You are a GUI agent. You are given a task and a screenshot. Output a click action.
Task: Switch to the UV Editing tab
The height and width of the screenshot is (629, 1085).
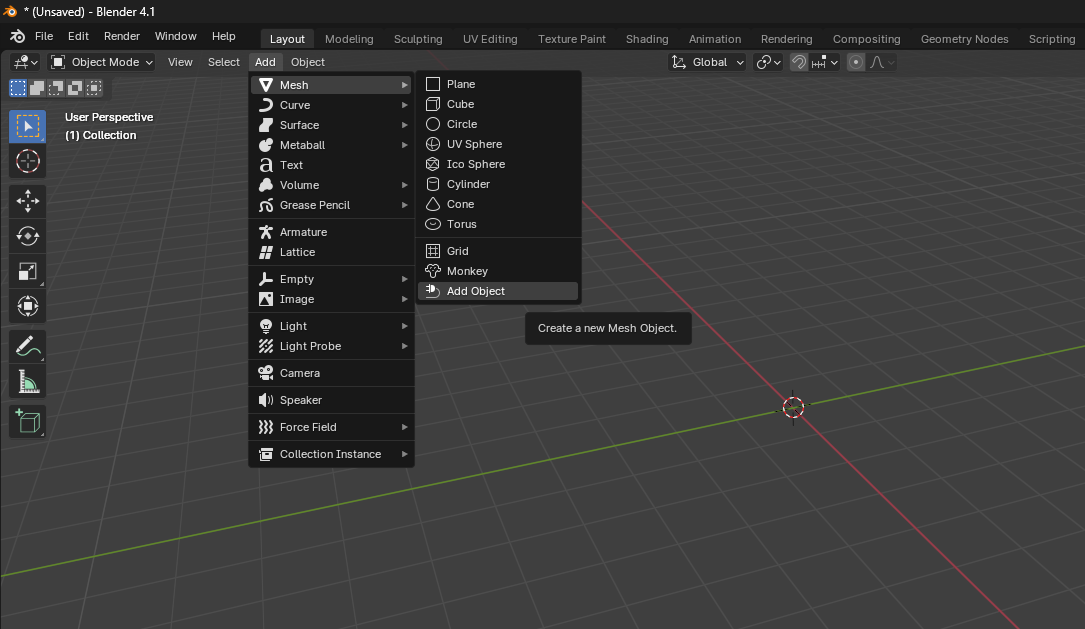click(490, 39)
